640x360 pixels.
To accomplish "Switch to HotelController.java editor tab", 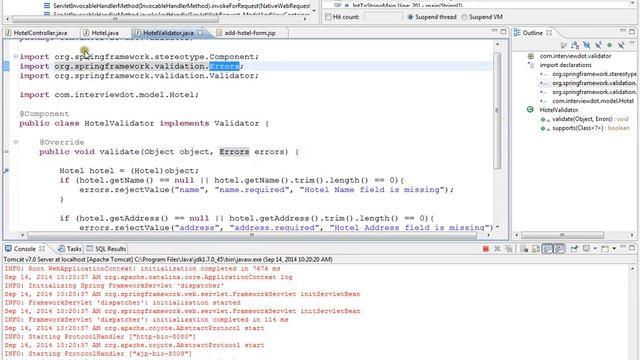I will pyautogui.click(x=37, y=33).
